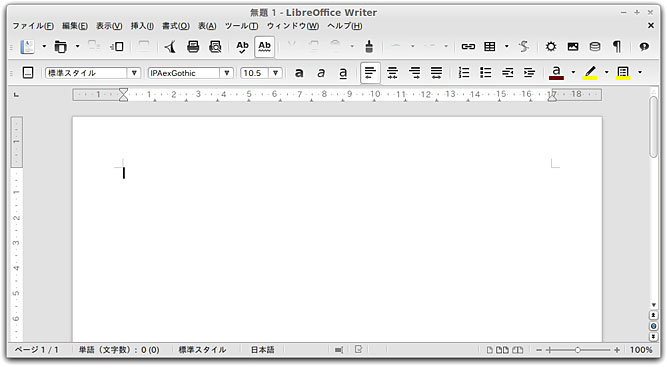Image resolution: width=667 pixels, height=368 pixels.
Task: Insert Hyperlink via chain icon
Action: pyautogui.click(x=468, y=46)
